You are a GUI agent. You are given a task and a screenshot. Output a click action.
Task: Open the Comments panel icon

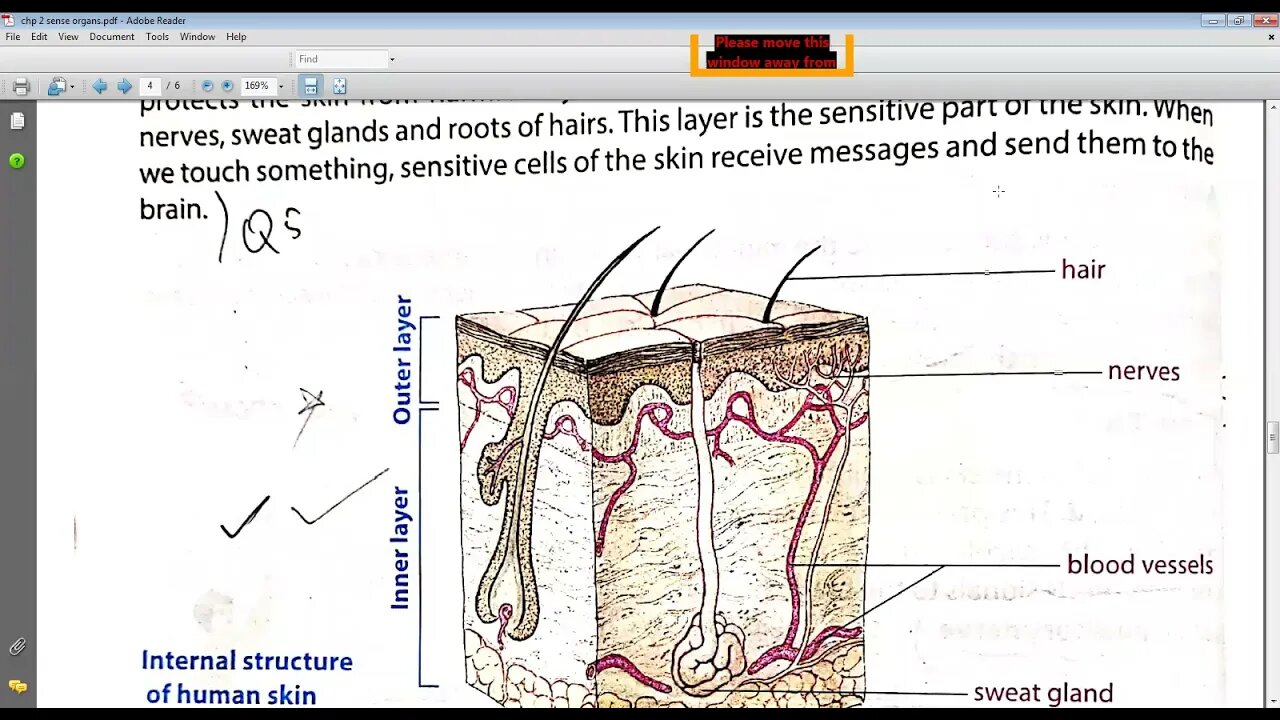(17, 687)
